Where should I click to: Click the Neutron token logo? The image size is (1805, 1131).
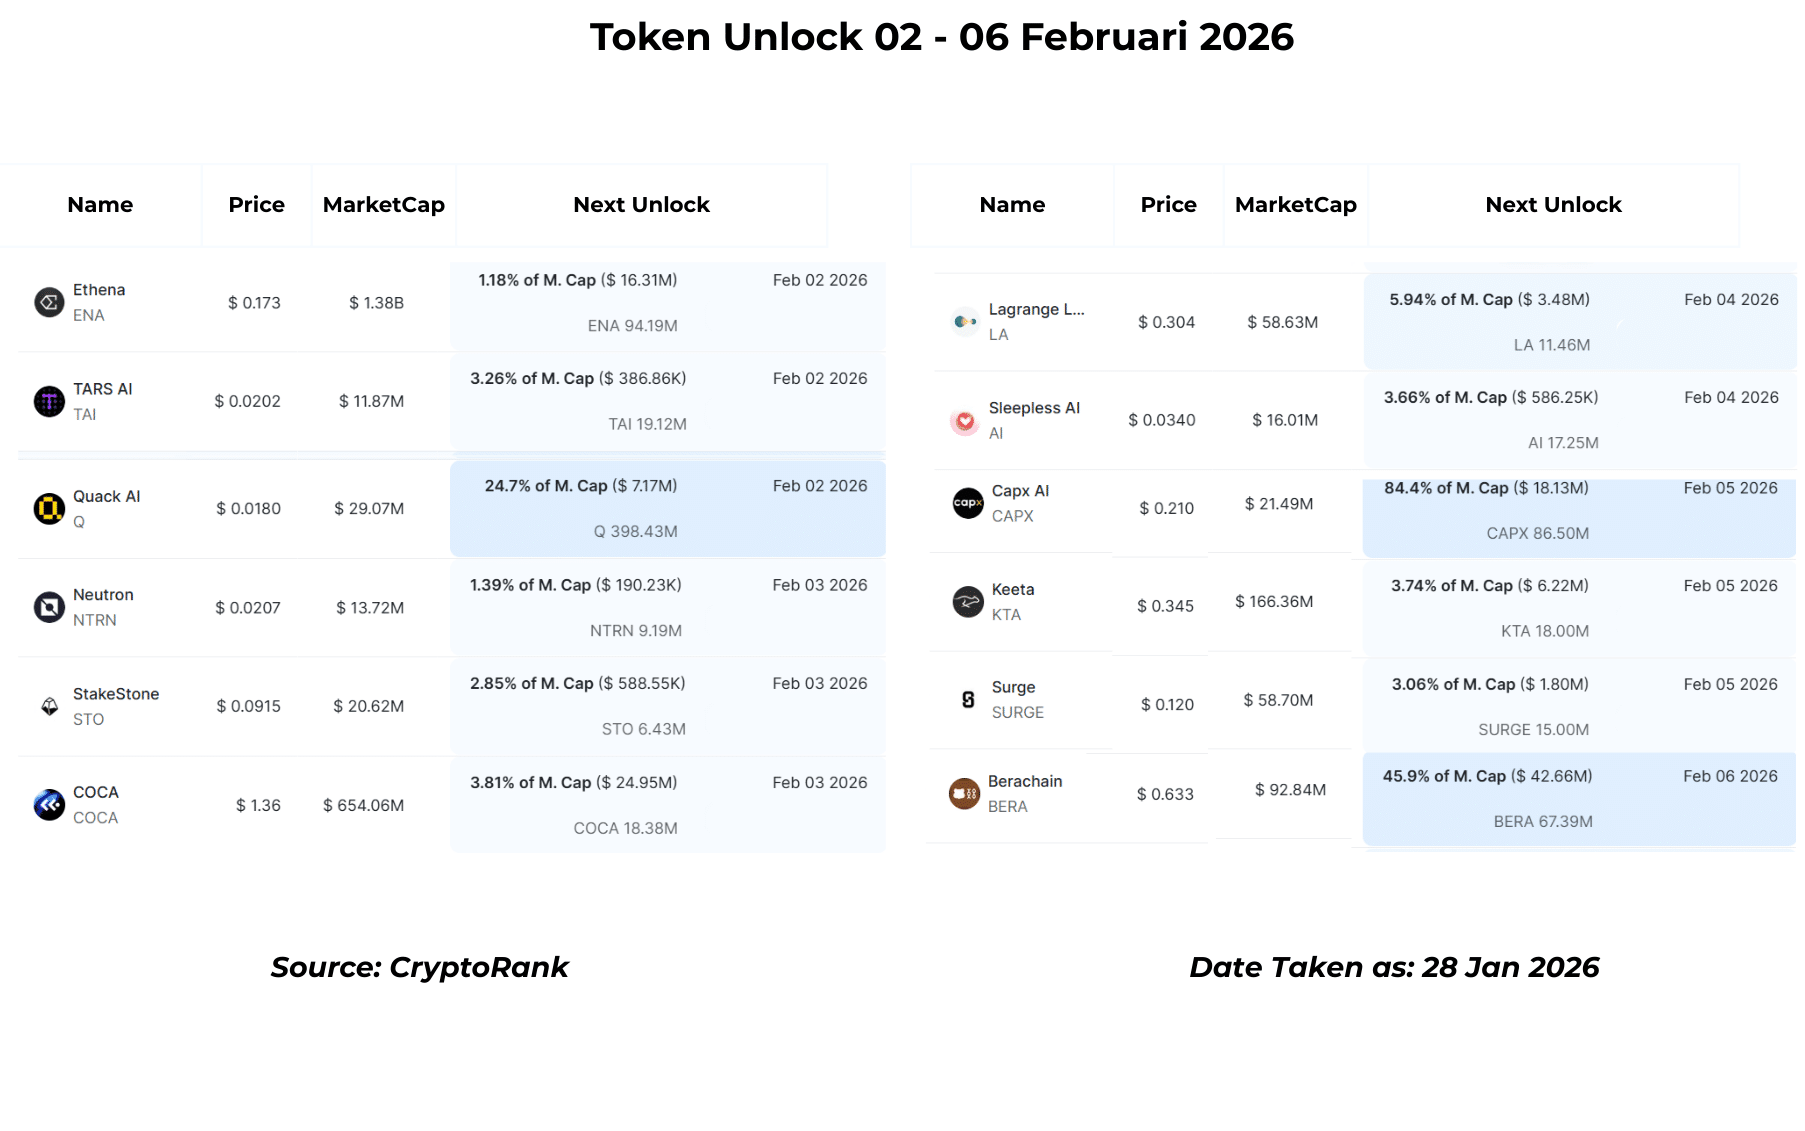(x=49, y=607)
